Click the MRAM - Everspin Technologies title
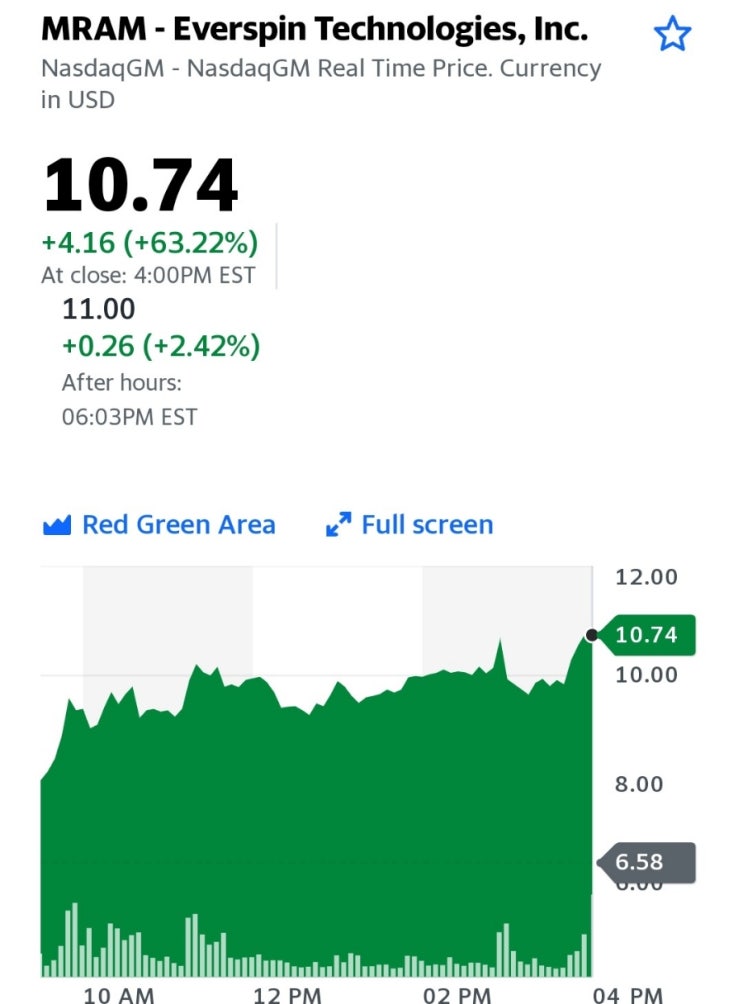The height and width of the screenshot is (1004, 743). pyautogui.click(x=314, y=29)
